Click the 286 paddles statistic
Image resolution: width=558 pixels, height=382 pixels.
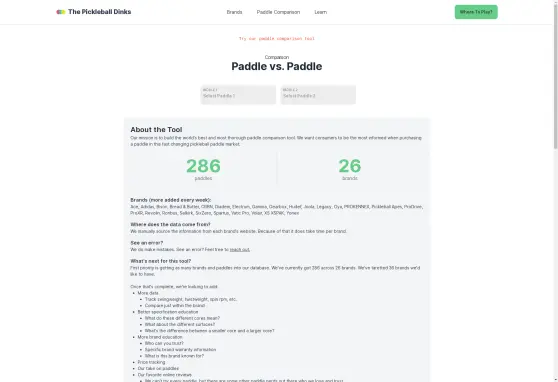click(x=203, y=169)
